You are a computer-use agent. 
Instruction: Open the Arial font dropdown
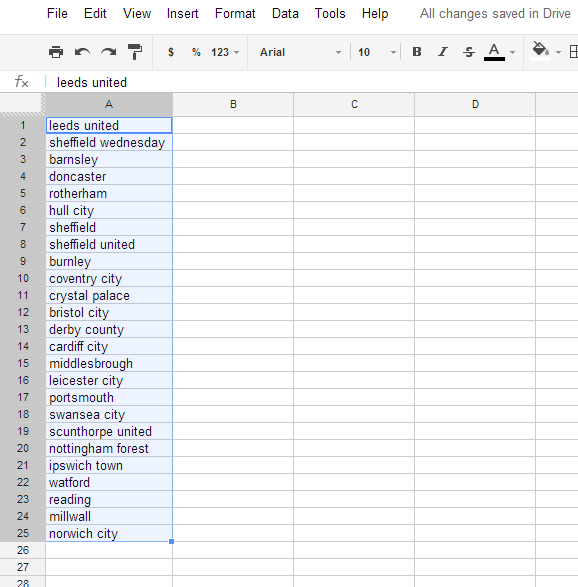(x=300, y=52)
